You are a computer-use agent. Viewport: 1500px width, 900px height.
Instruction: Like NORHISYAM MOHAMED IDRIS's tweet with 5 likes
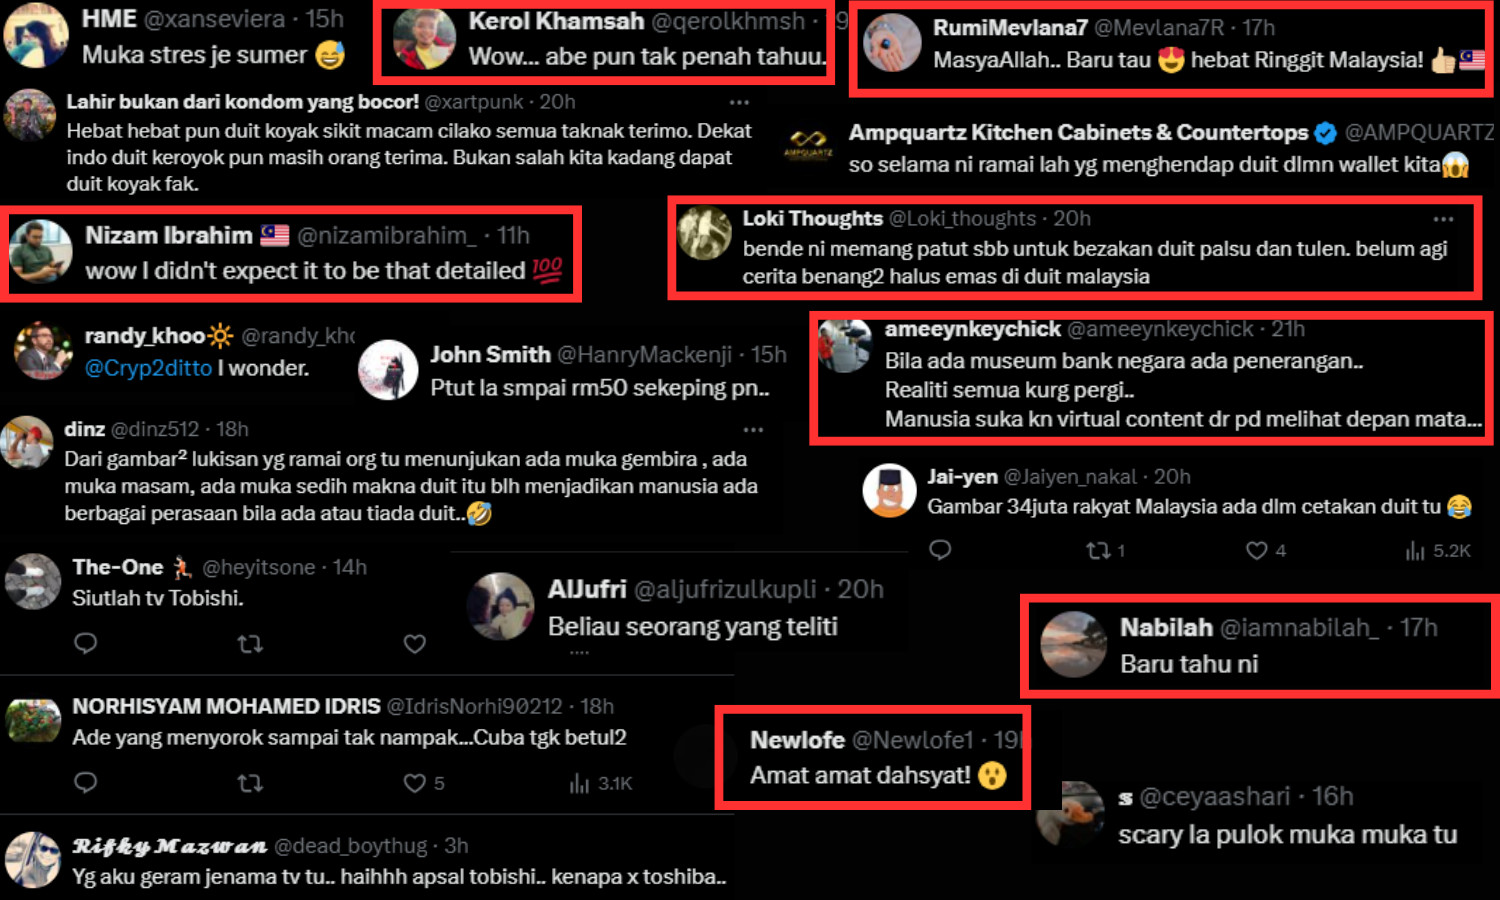click(x=424, y=783)
